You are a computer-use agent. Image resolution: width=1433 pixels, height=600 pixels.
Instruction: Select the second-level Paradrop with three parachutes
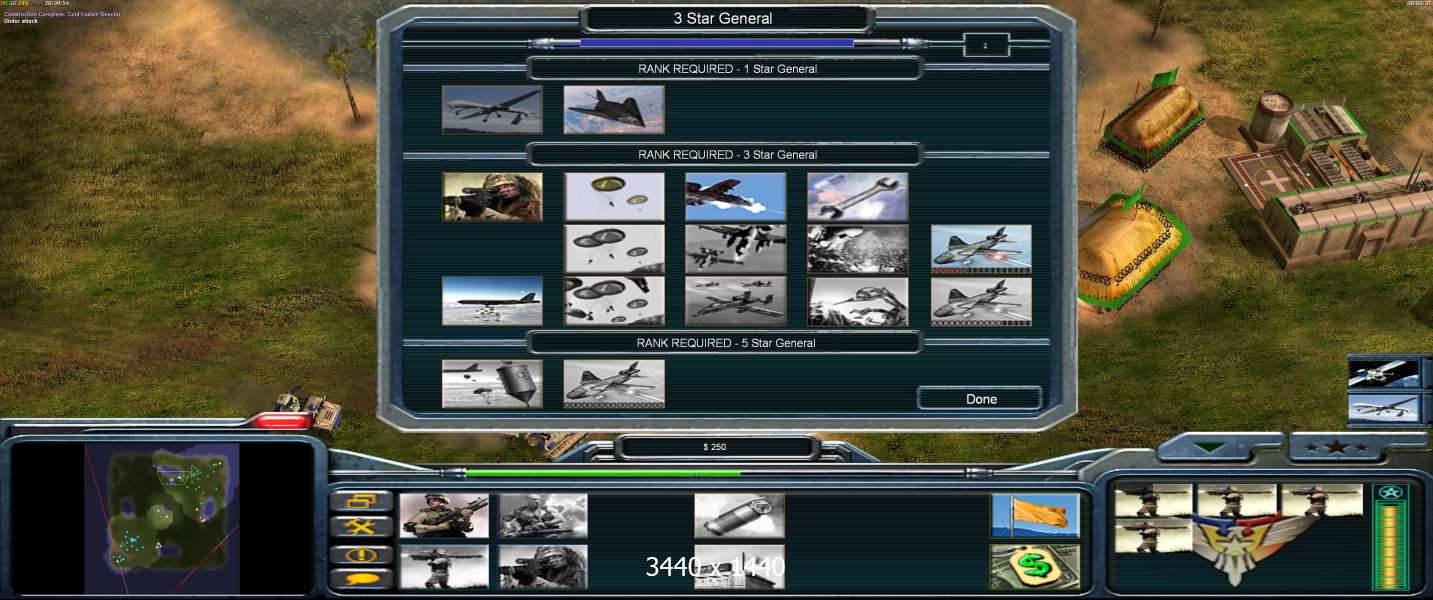point(614,249)
